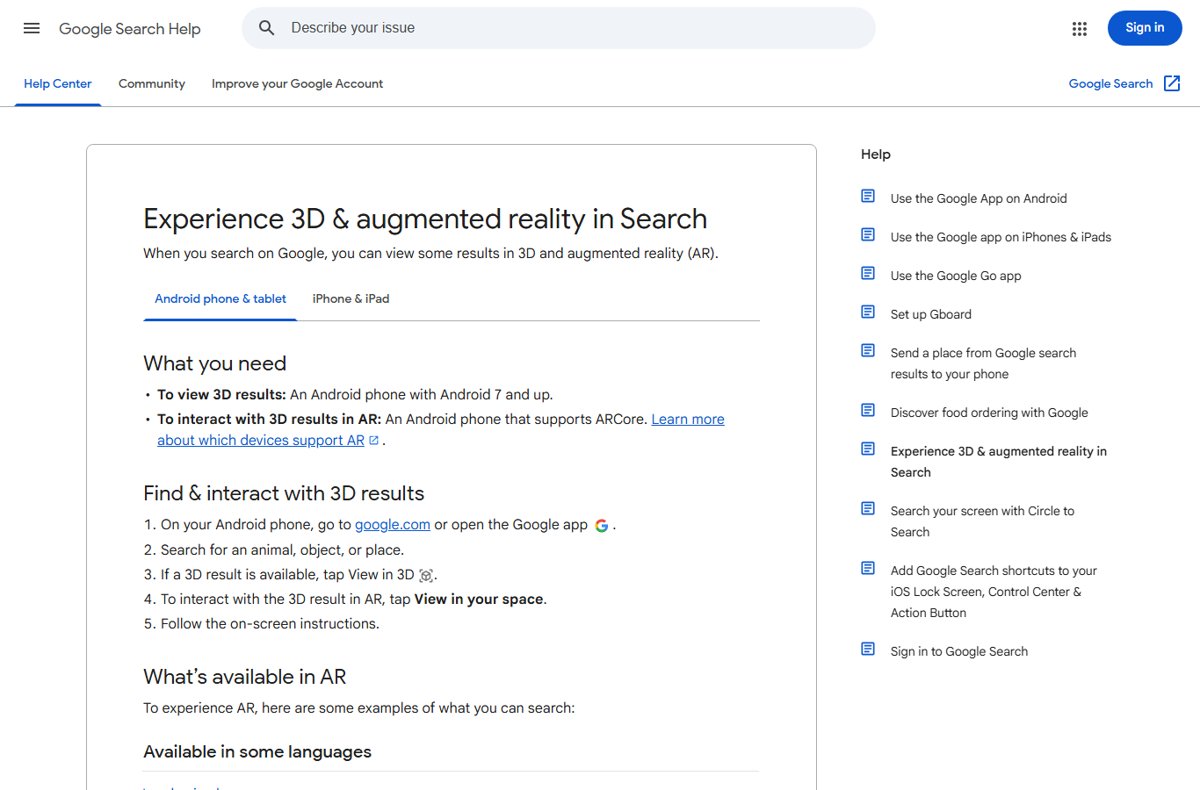The image size is (1200, 790).
Task: Click article icon beside Send a place from Google search
Action: point(868,350)
